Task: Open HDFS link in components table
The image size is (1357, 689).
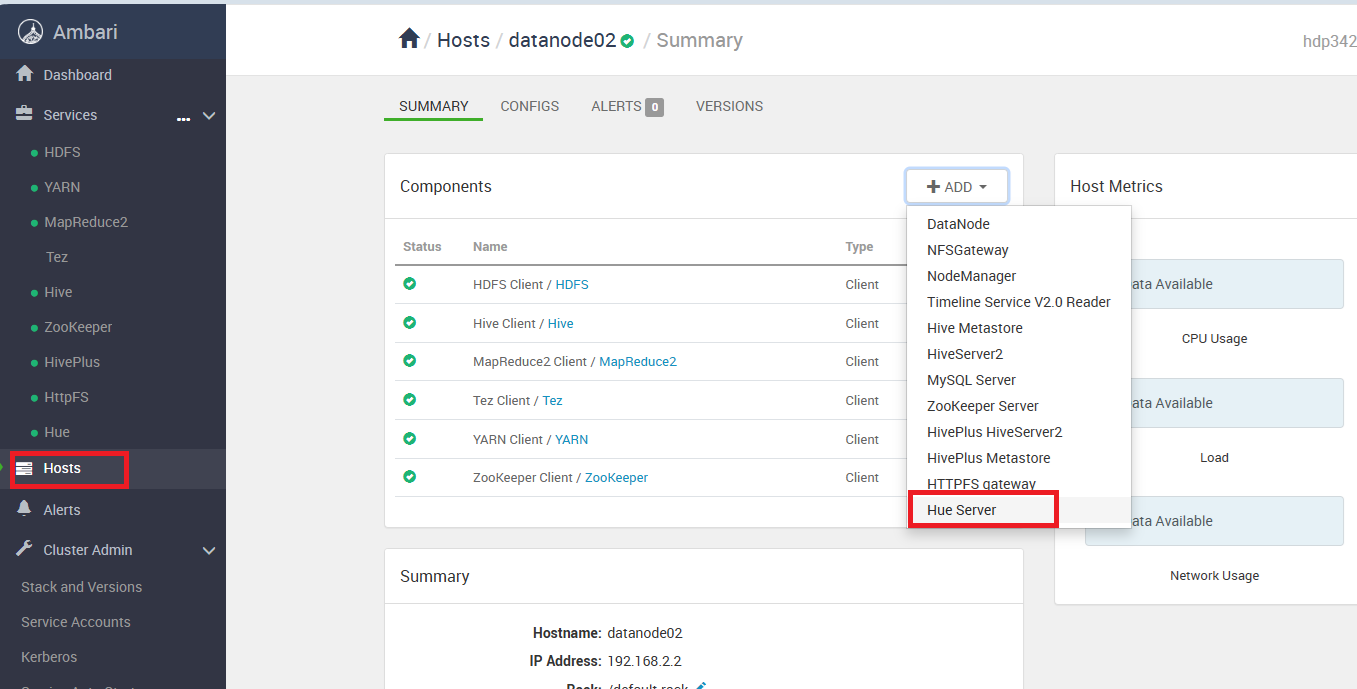Action: (x=572, y=285)
